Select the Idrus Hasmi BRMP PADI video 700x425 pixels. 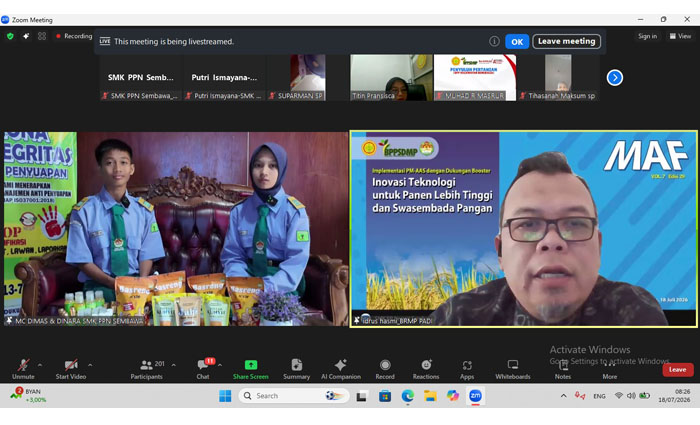[524, 229]
